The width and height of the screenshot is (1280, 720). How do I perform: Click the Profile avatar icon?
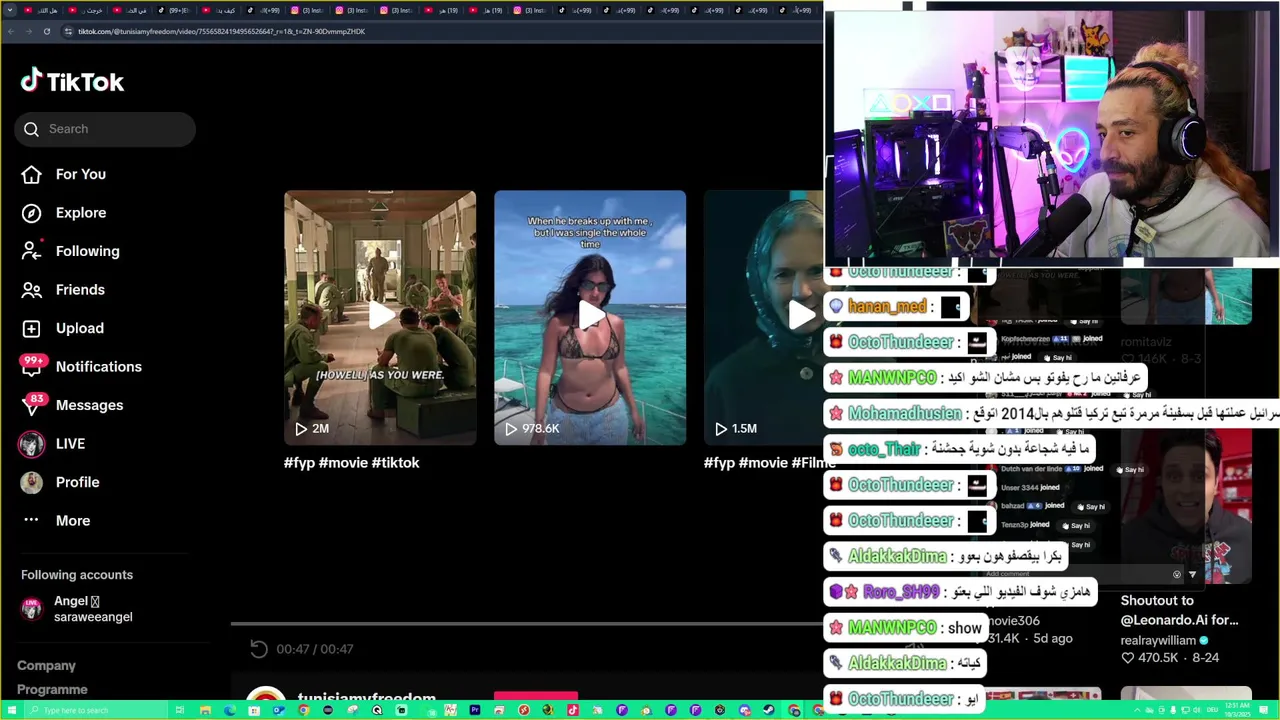click(x=32, y=482)
